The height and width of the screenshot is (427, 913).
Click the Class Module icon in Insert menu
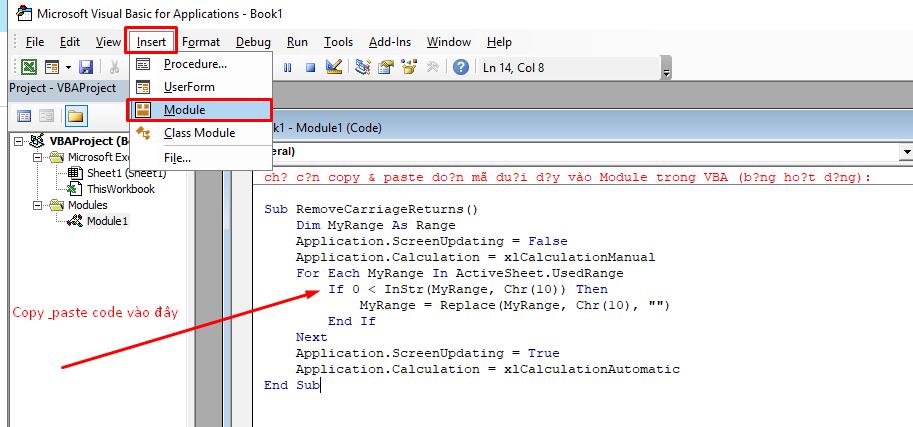click(x=143, y=133)
